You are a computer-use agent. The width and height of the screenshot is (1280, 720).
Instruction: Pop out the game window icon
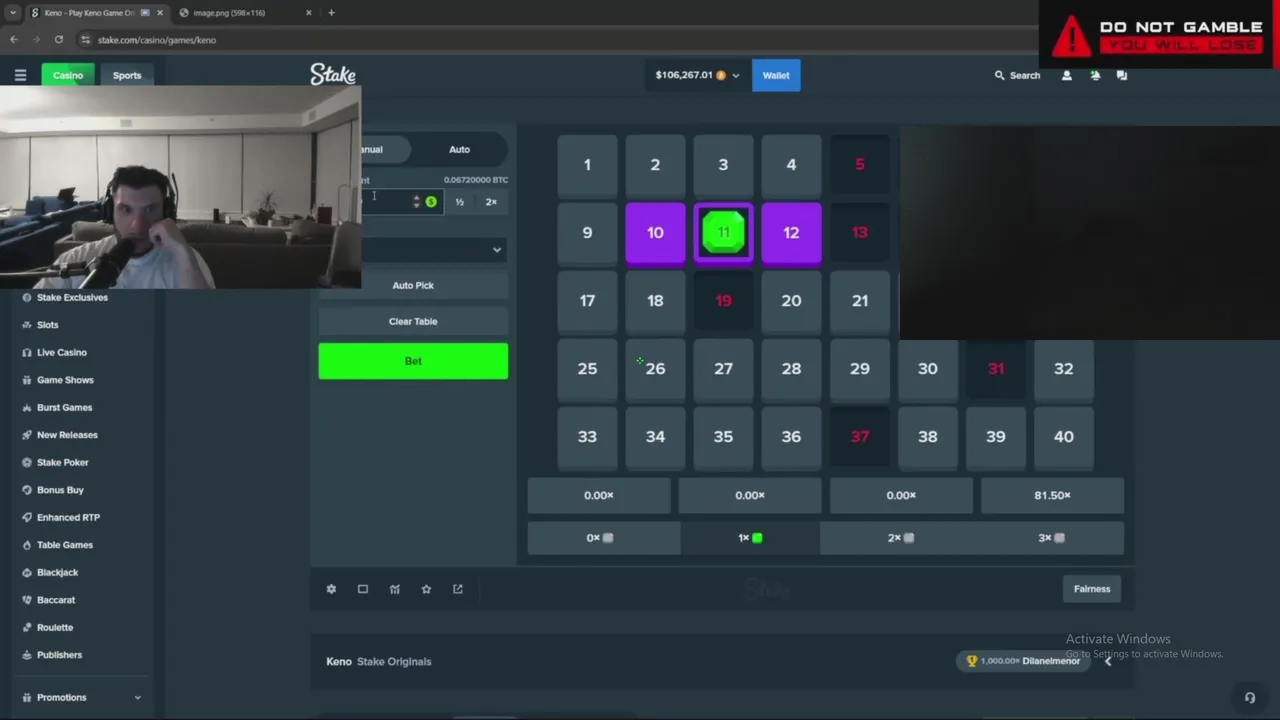(458, 589)
